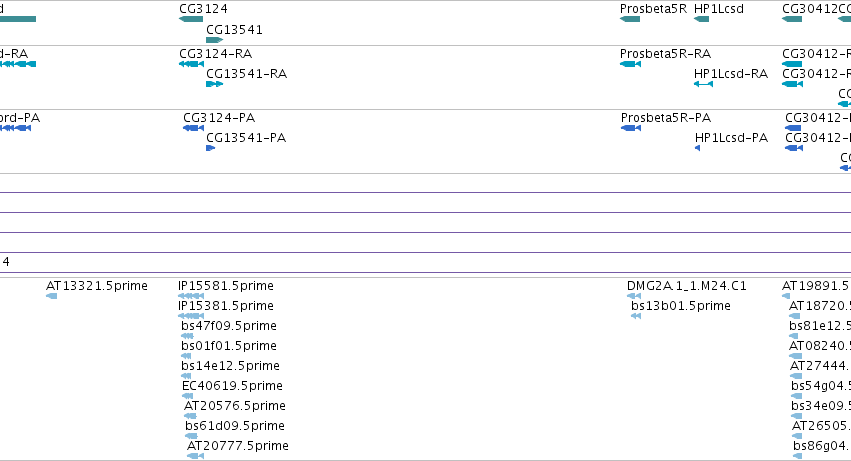Select the Prosbeta5R-PA protein glyph
Screen dimensions: 851x461
631,128
